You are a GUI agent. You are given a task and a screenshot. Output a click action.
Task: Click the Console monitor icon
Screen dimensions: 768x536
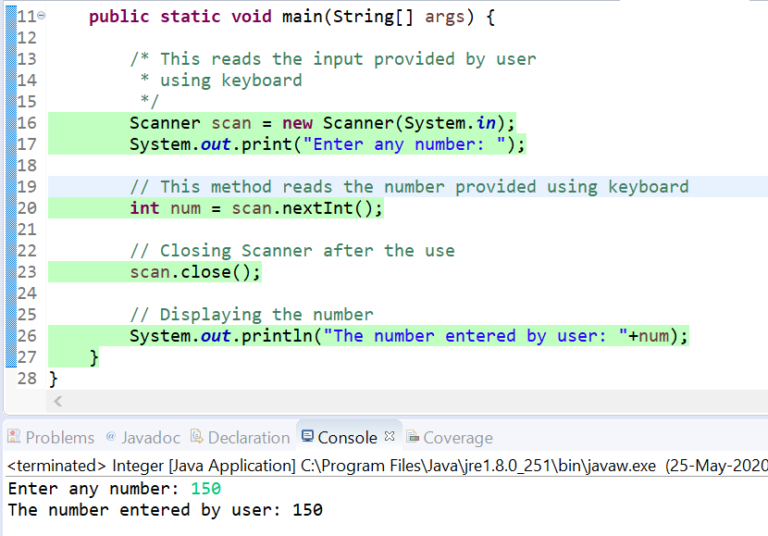tap(307, 436)
